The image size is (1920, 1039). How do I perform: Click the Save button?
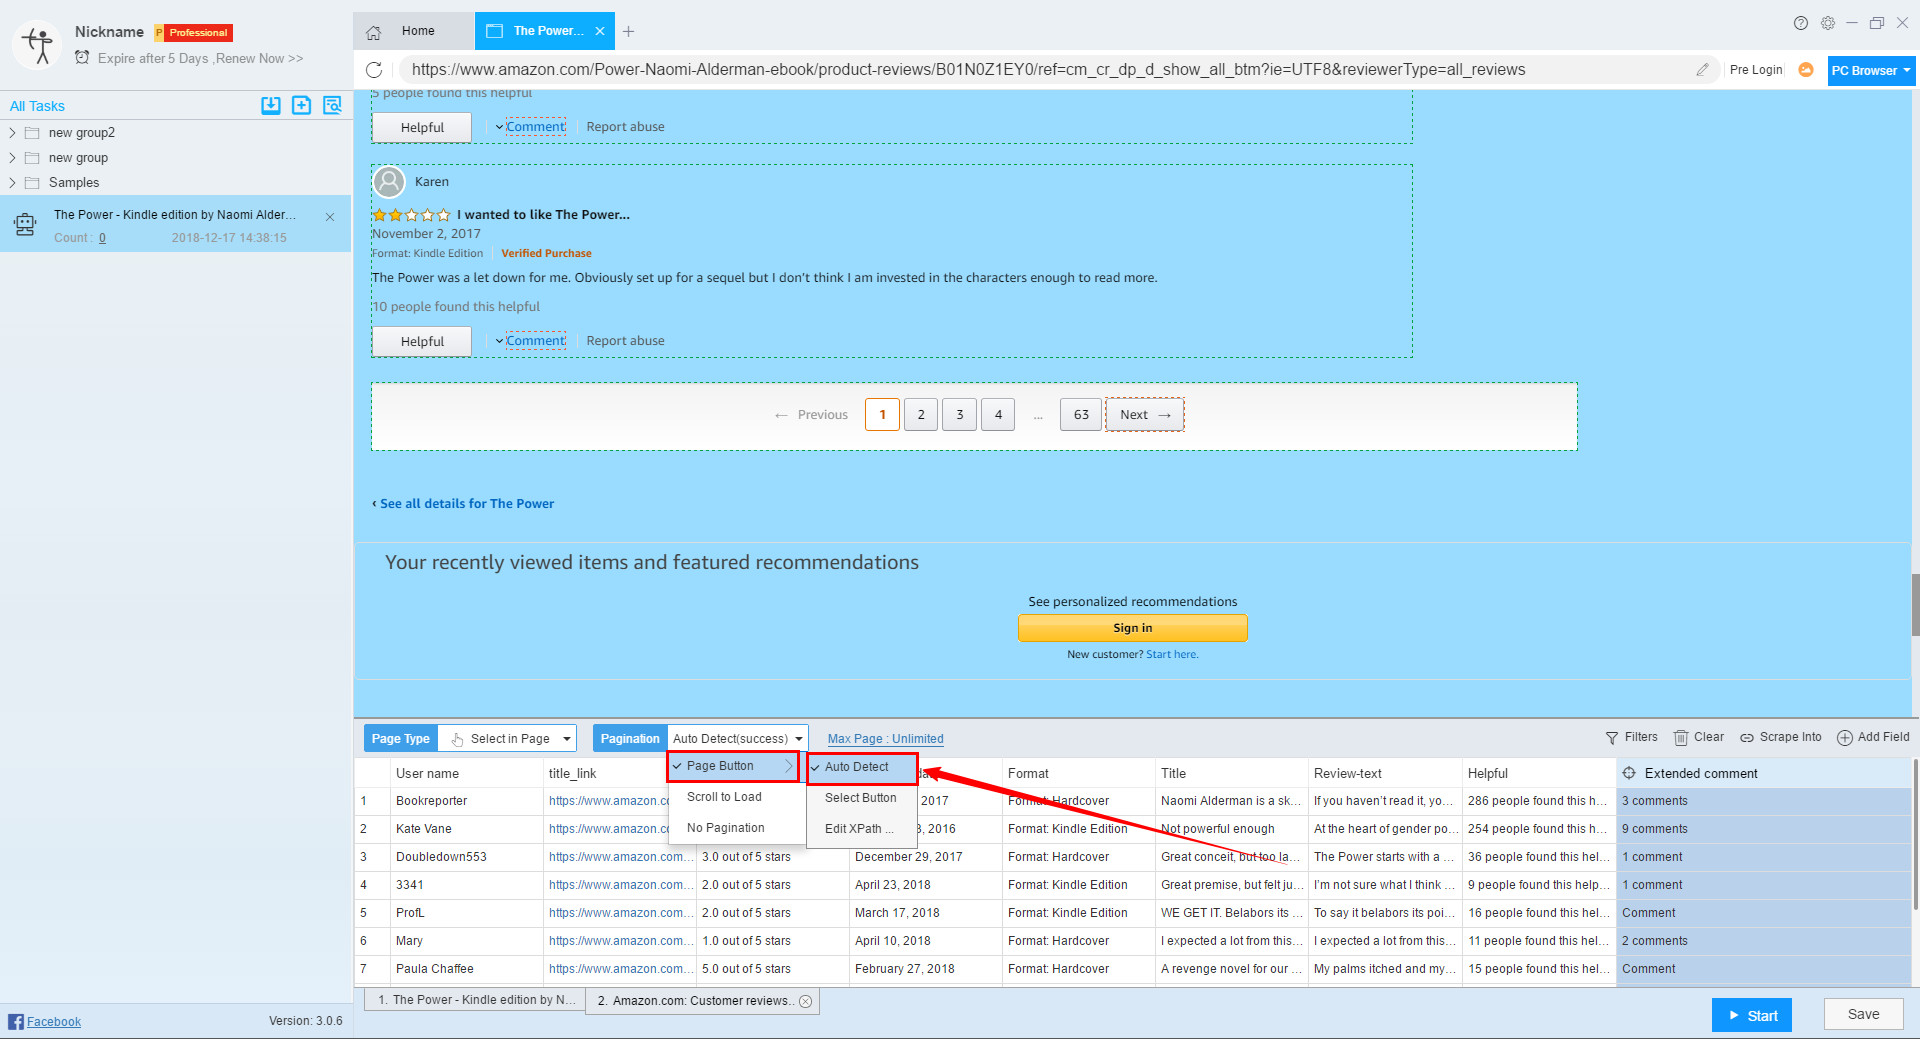coord(1863,1014)
